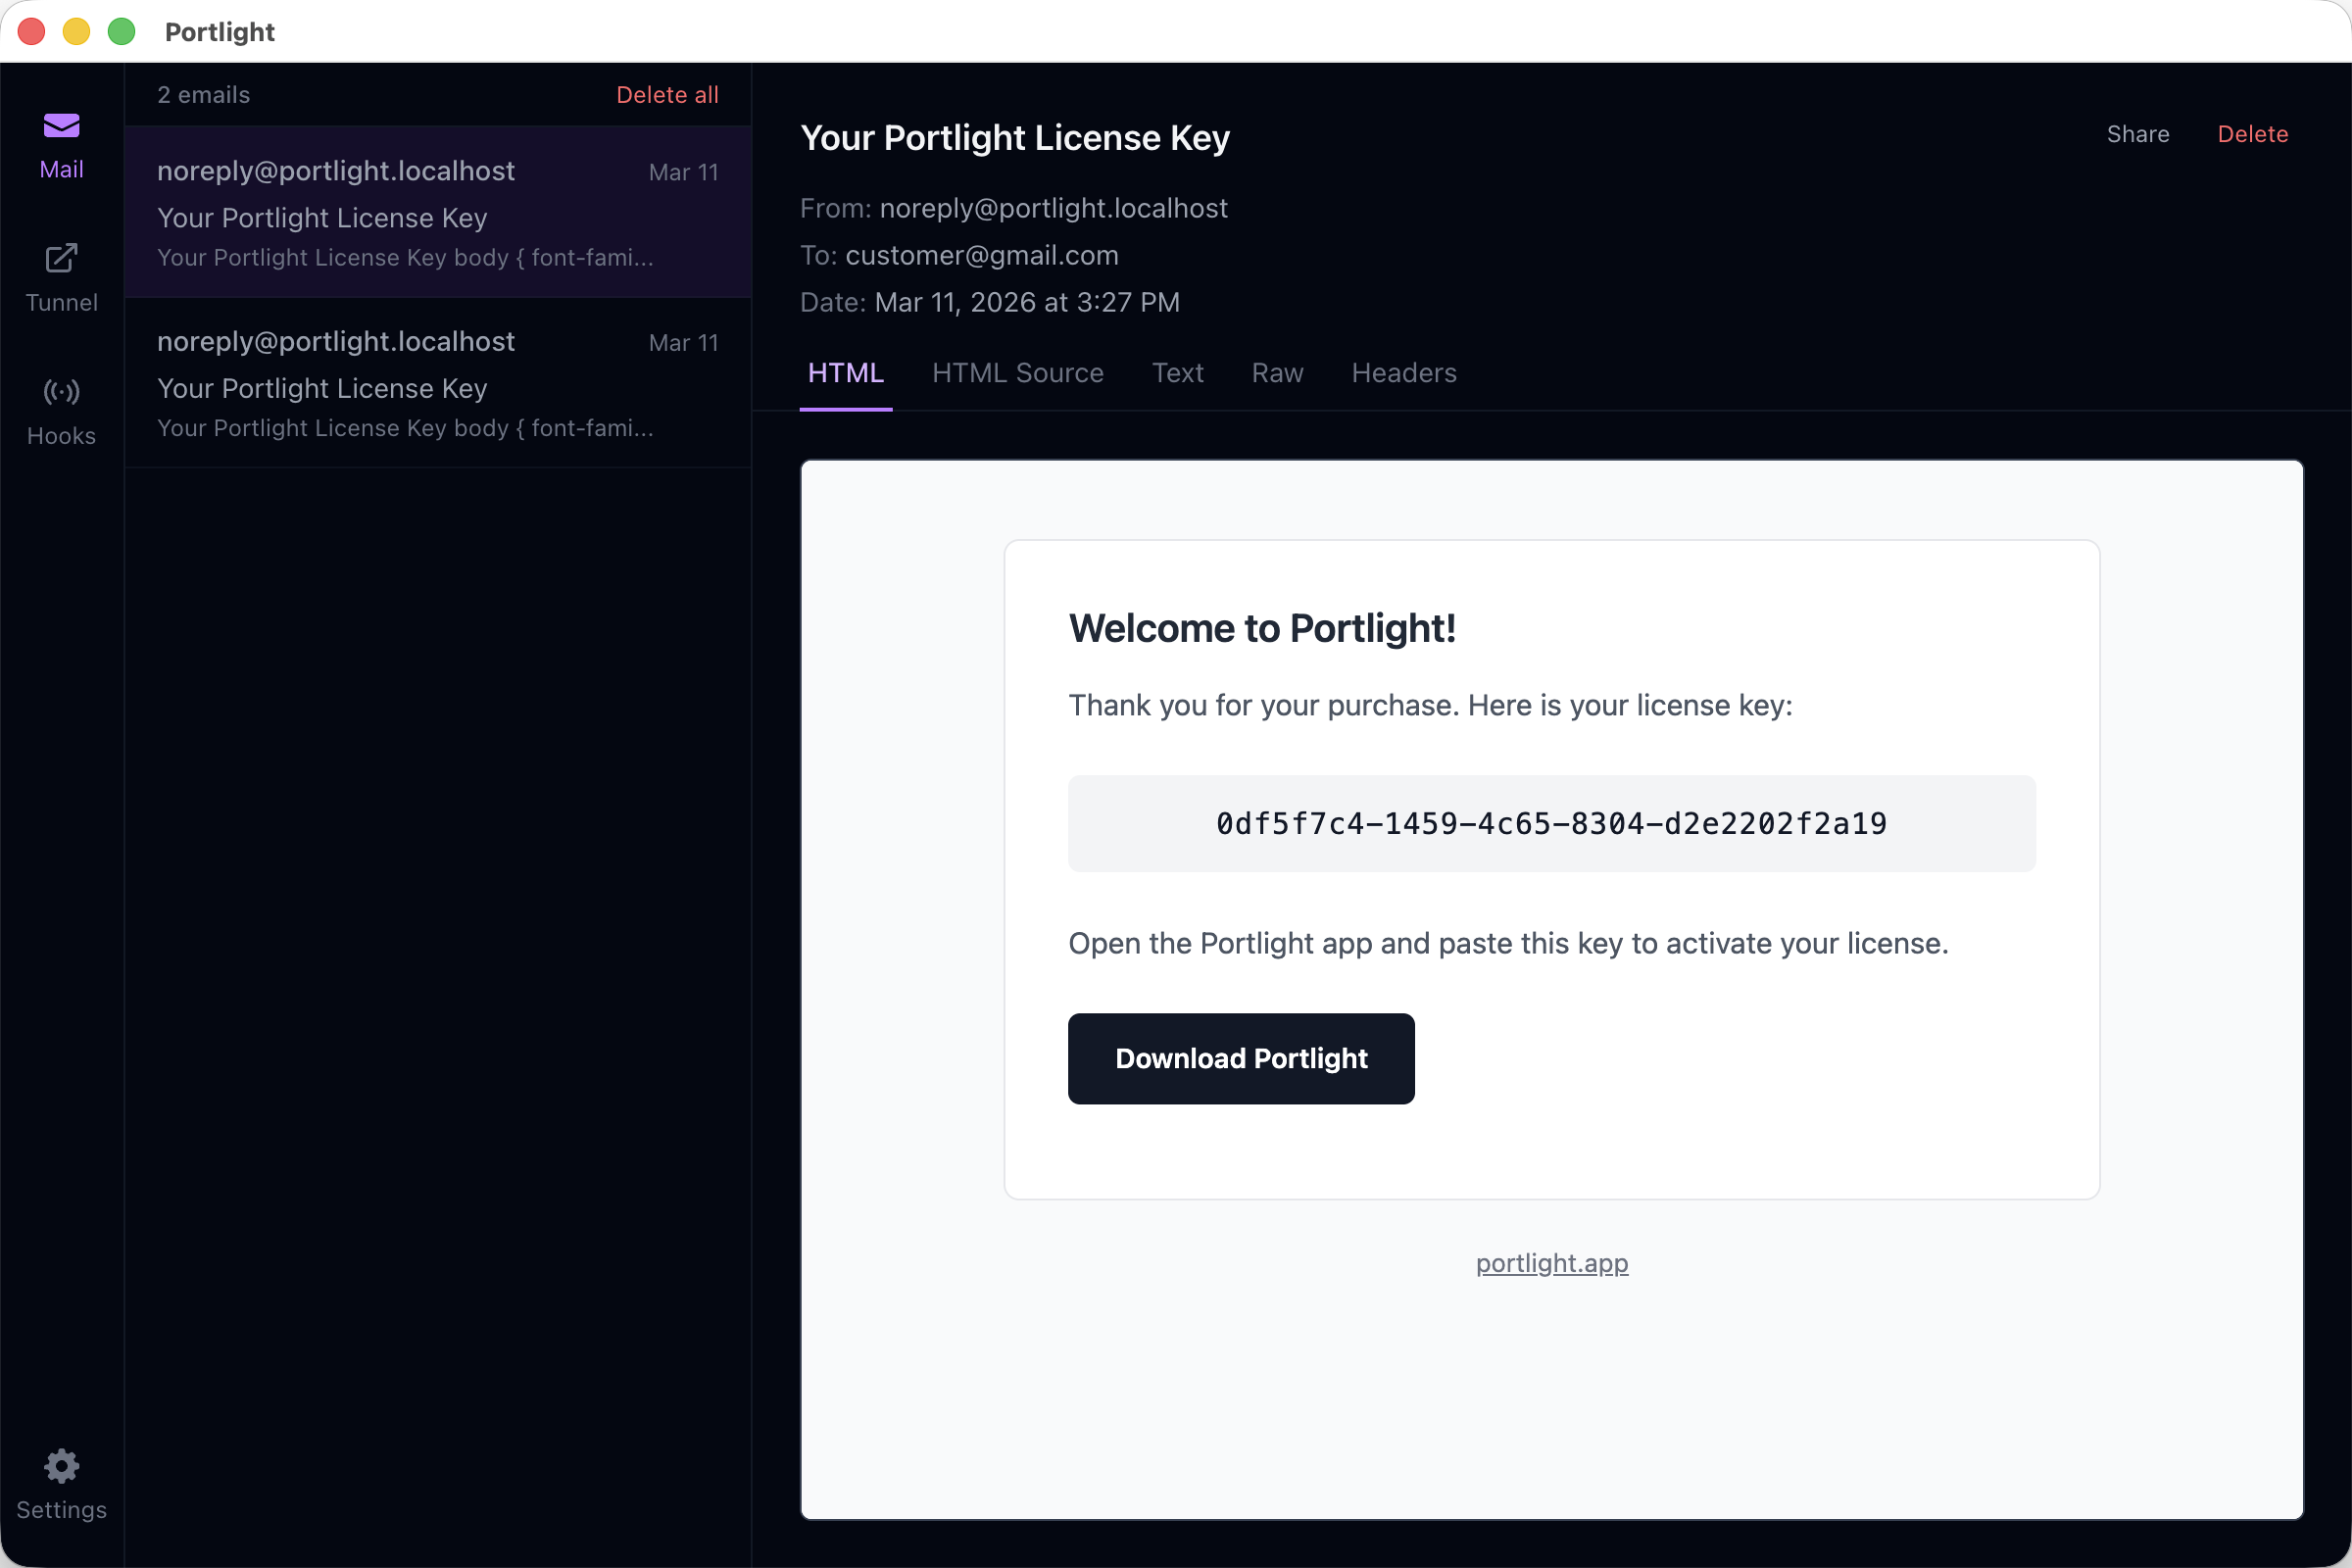
Task: Click the broadcast icon for Hooks
Action: pos(61,392)
